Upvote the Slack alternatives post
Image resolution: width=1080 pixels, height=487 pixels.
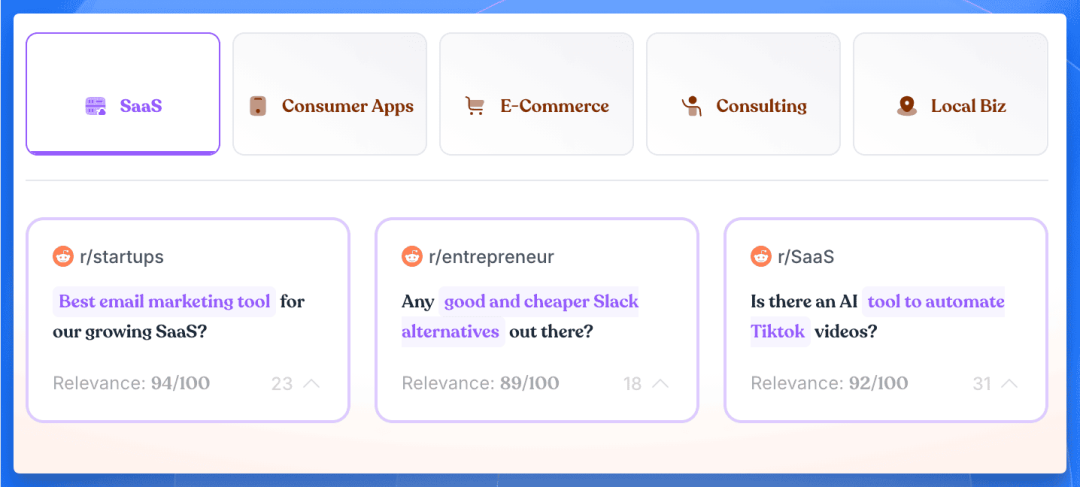pos(660,383)
